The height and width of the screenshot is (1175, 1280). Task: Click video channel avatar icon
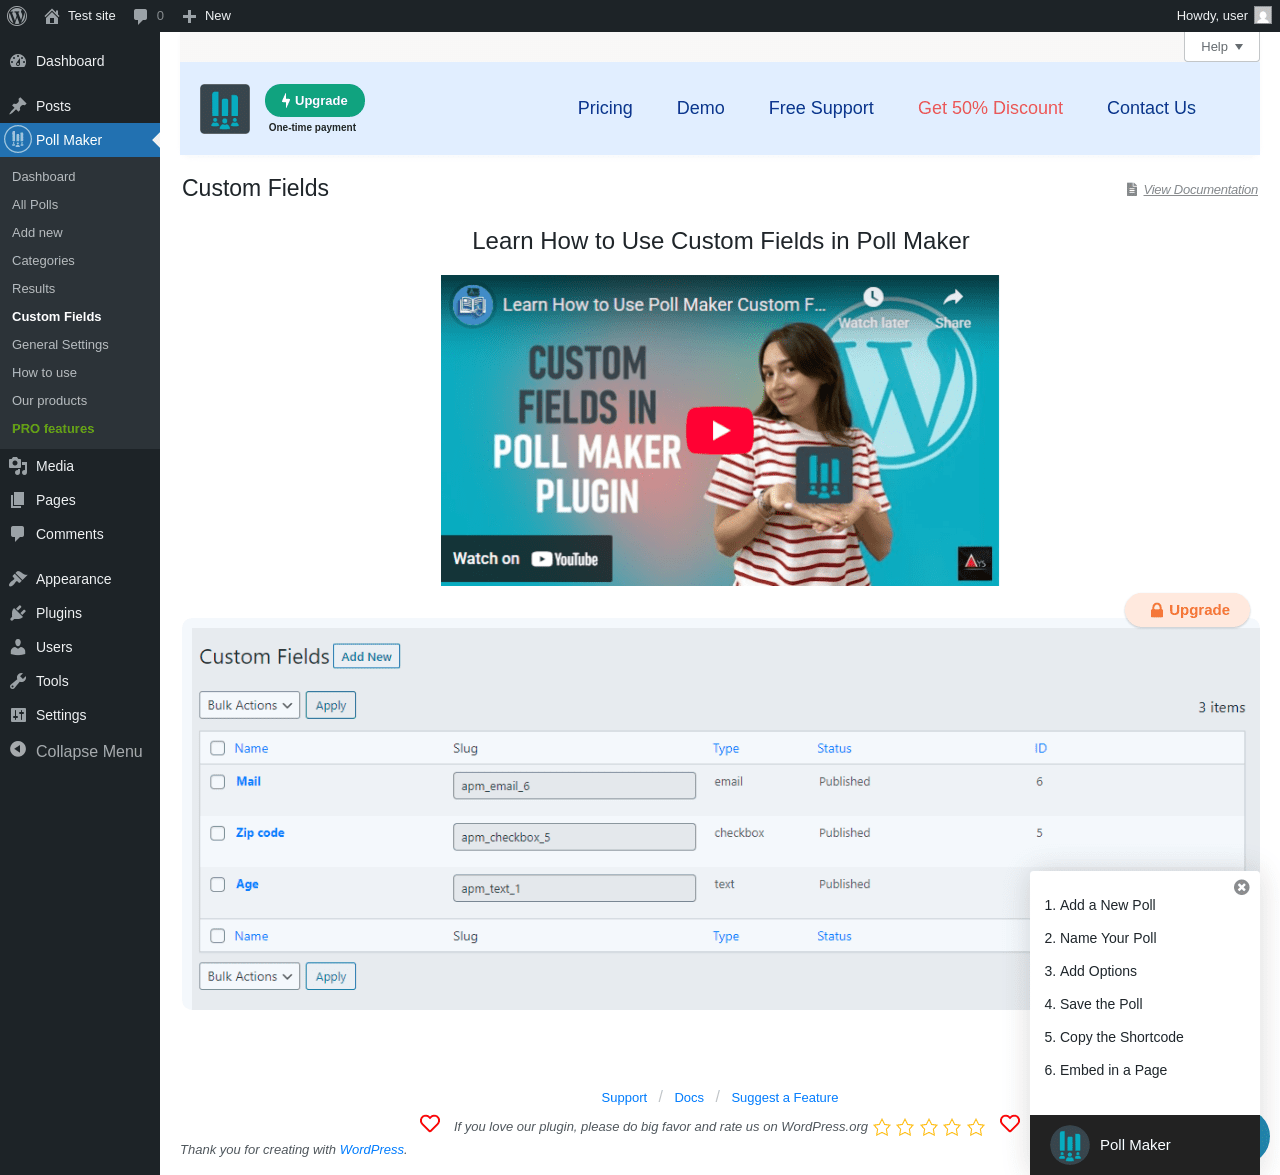[x=473, y=305]
